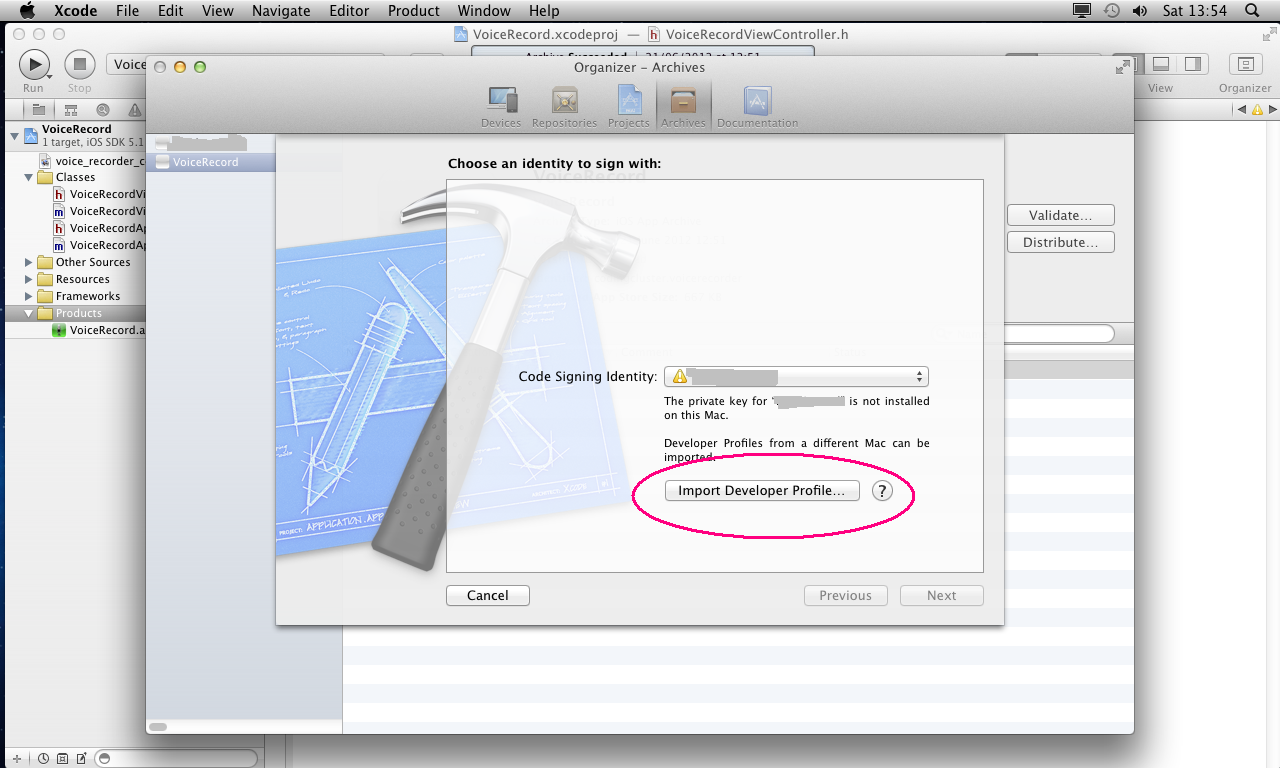The height and width of the screenshot is (768, 1280).
Task: Enter full screen for the Organizer window
Action: point(1123,67)
